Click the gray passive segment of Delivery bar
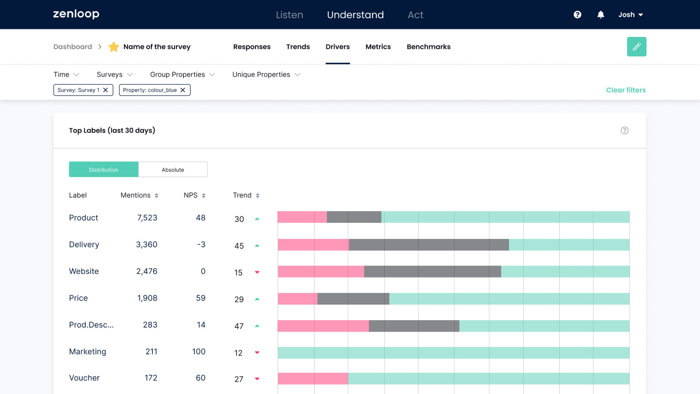 pyautogui.click(x=429, y=245)
